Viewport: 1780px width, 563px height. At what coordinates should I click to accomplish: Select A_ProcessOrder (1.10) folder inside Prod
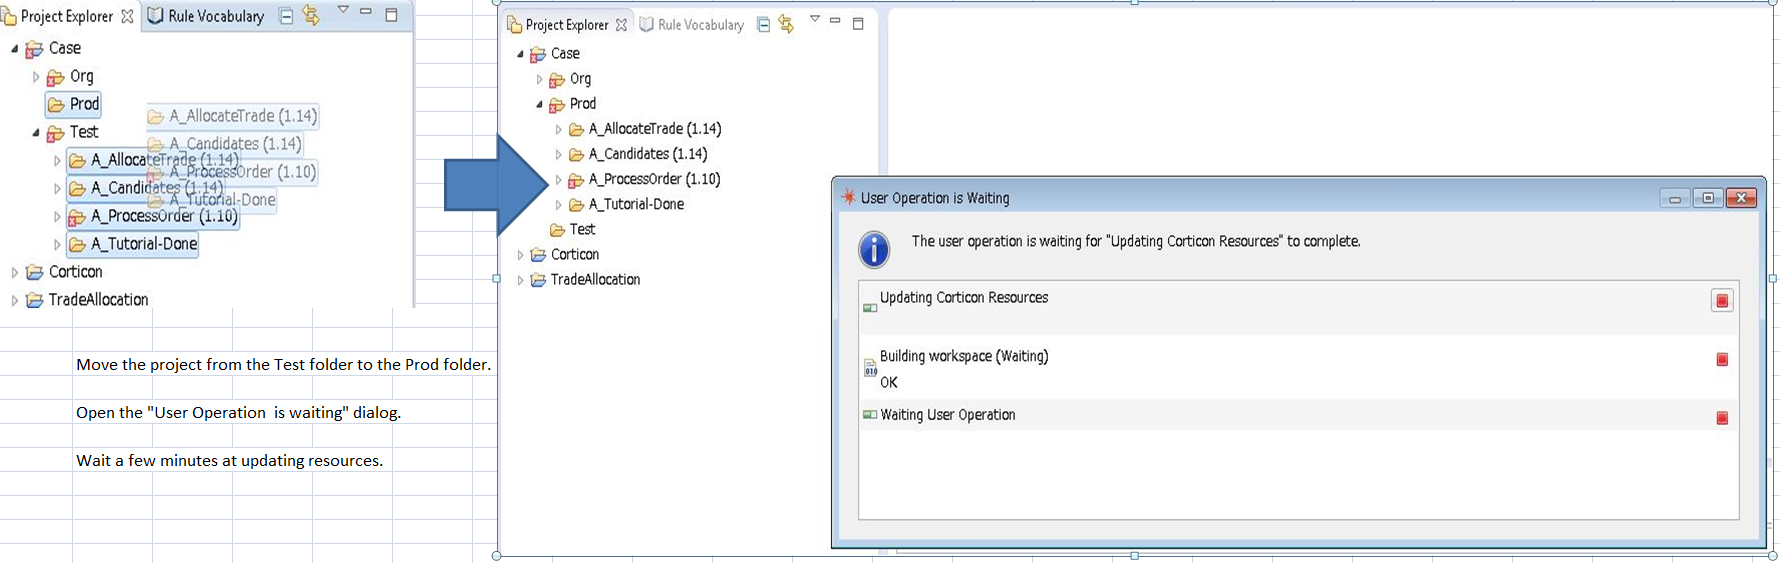pos(644,179)
